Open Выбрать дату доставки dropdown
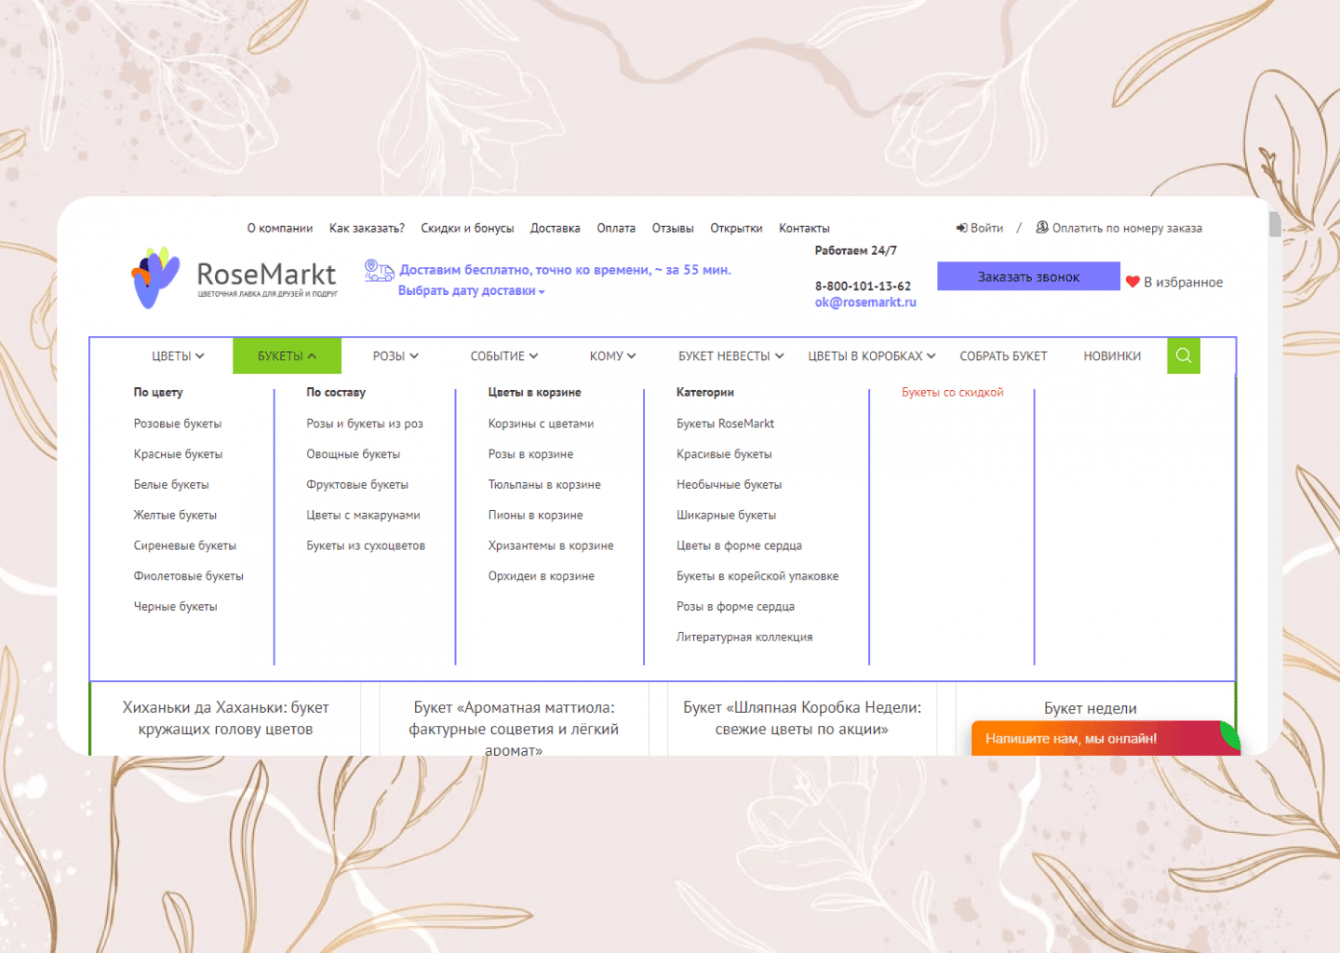The height and width of the screenshot is (953, 1340). click(472, 291)
